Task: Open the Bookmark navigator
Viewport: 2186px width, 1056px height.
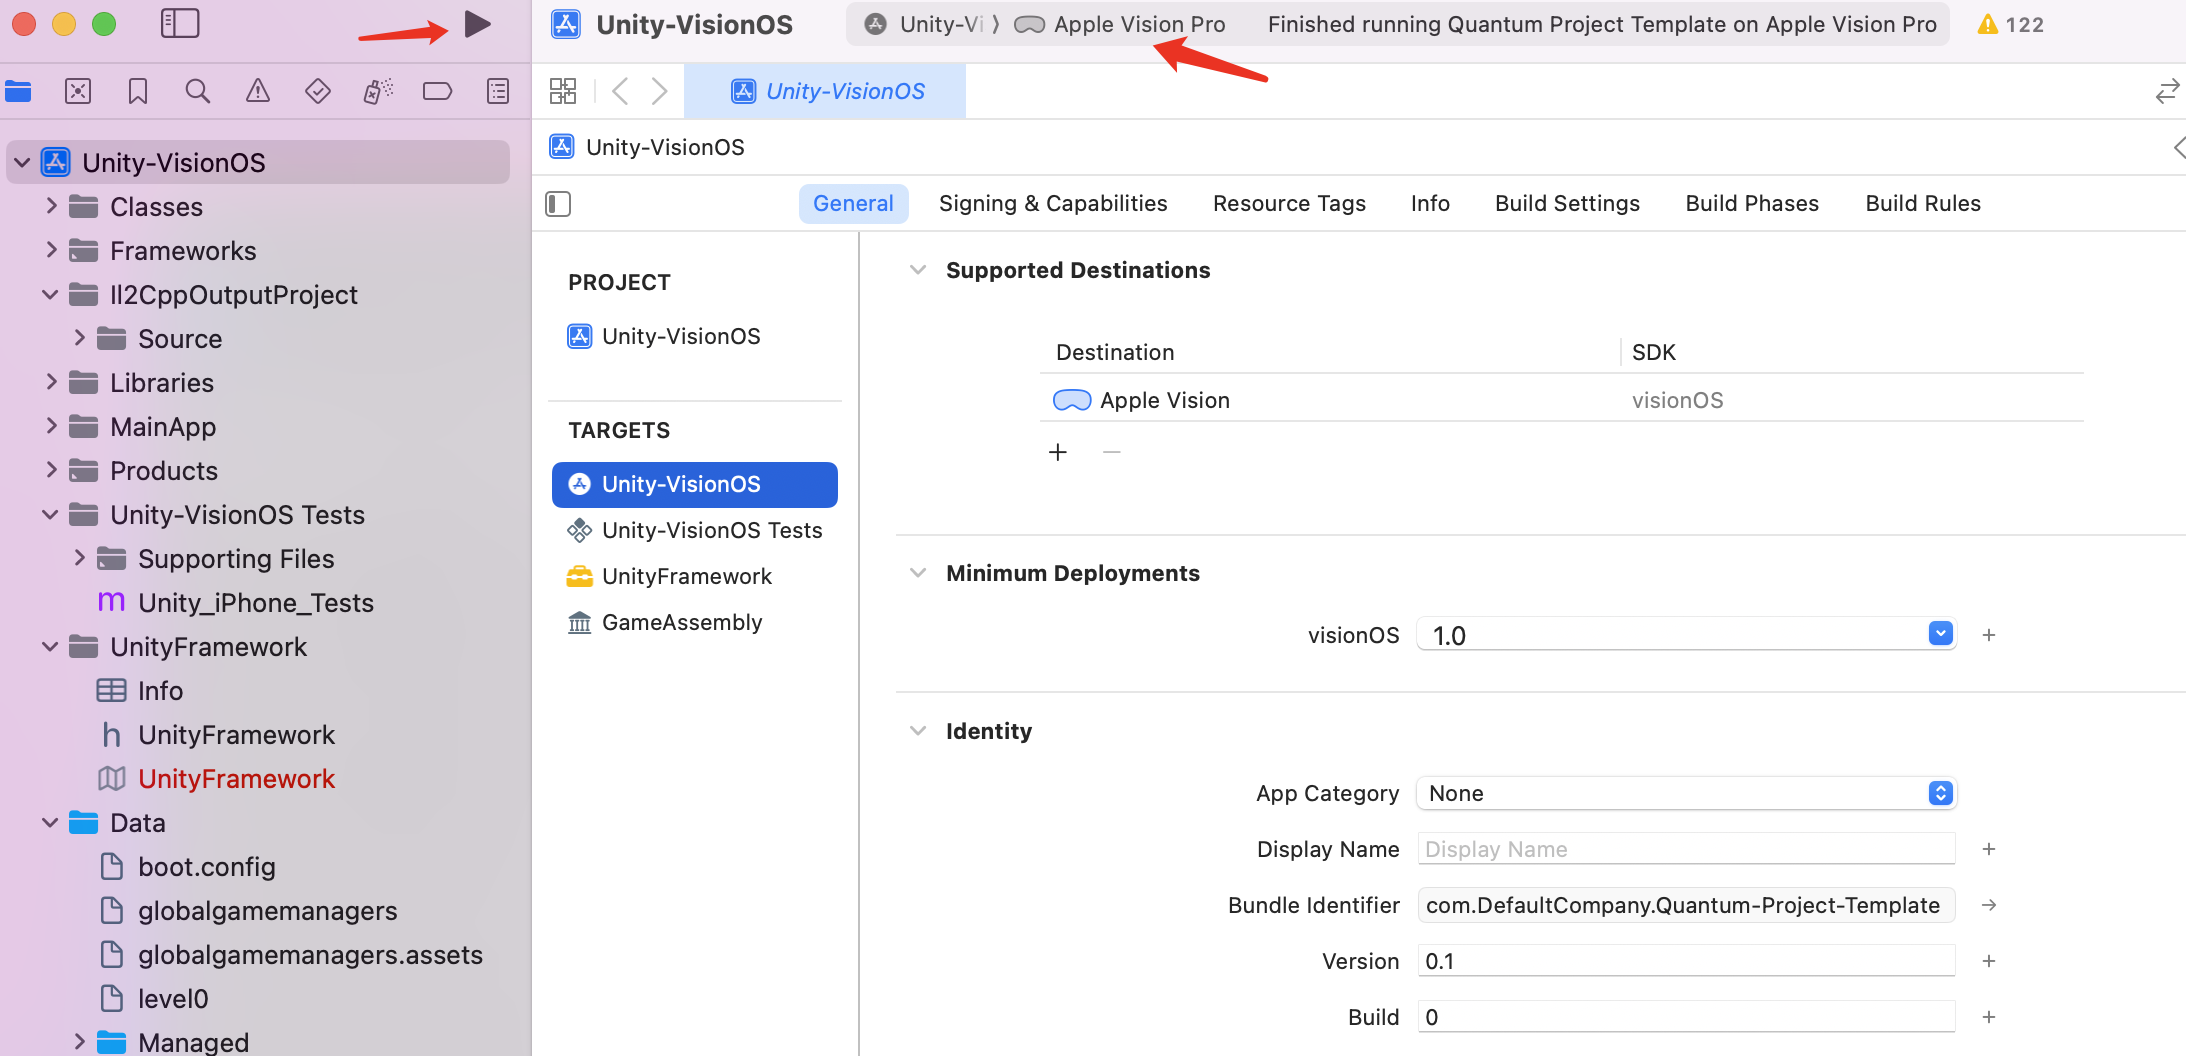Action: point(138,92)
